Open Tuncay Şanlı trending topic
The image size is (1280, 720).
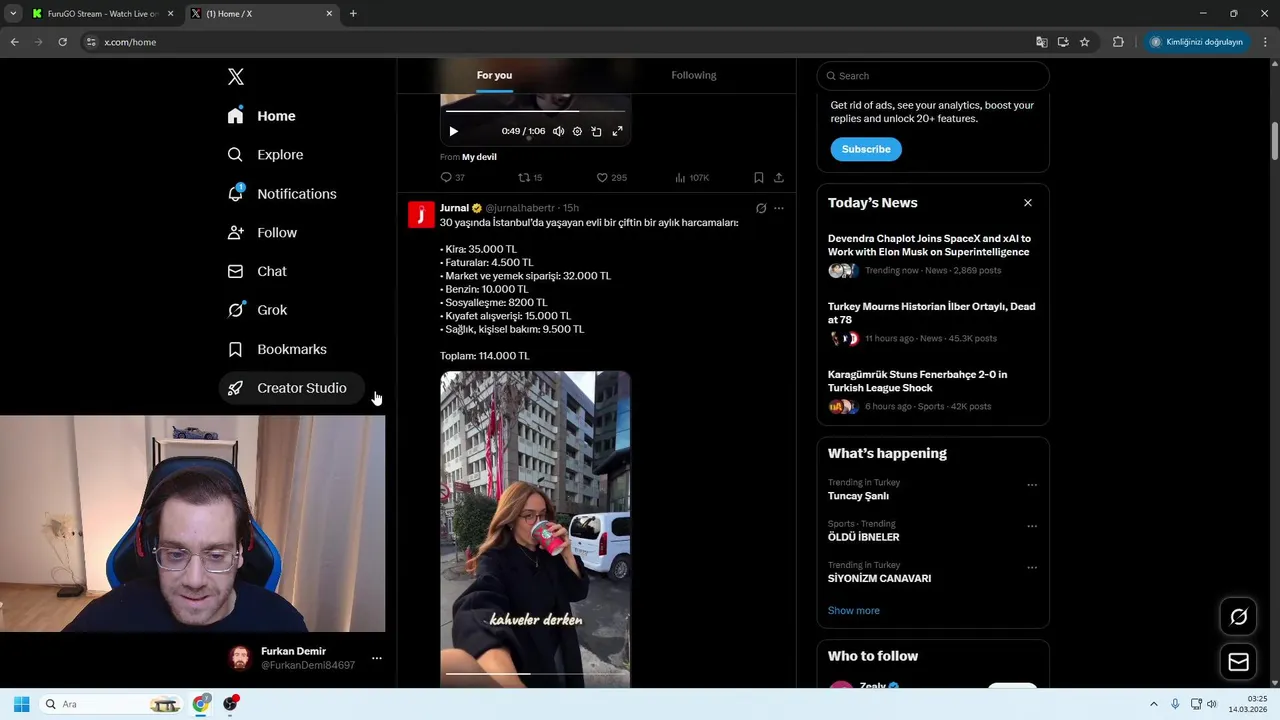858,496
